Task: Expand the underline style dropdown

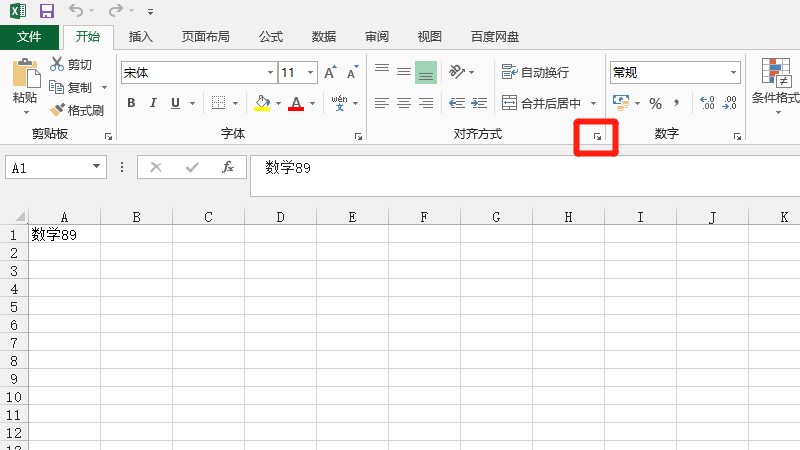Action: [192, 104]
